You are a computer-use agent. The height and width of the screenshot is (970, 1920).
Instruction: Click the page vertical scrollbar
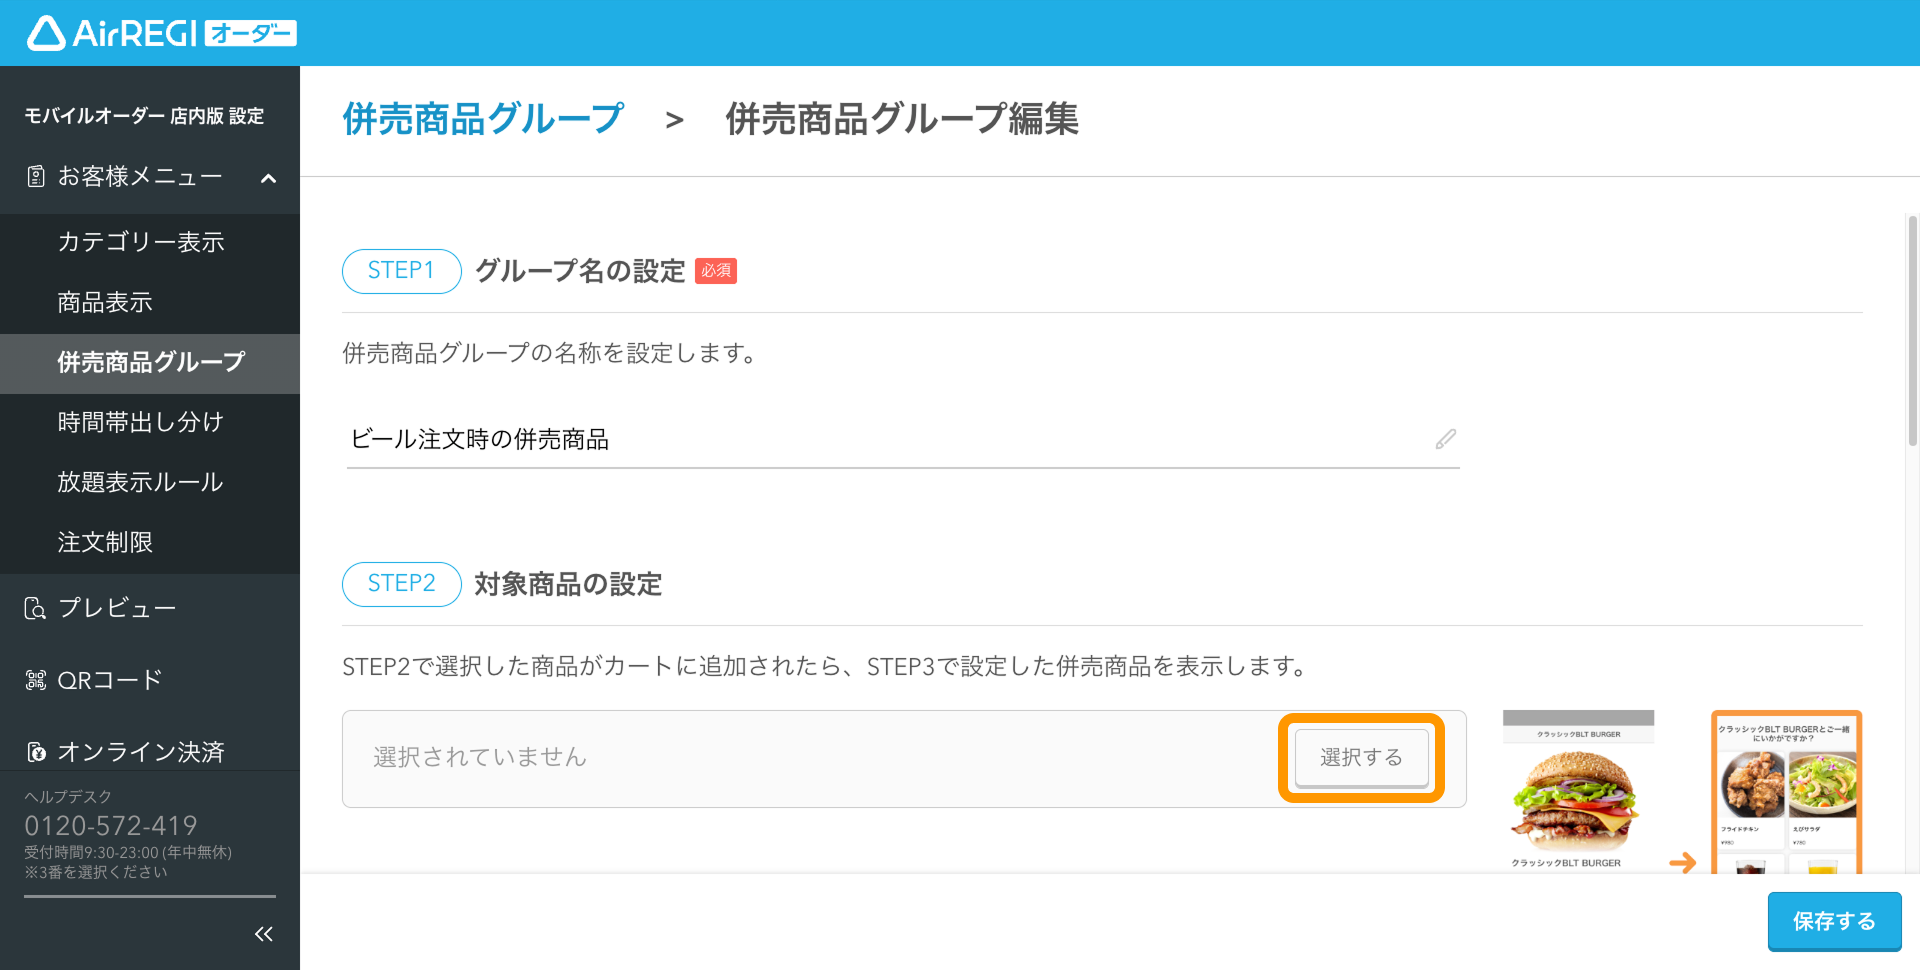coord(1912,330)
